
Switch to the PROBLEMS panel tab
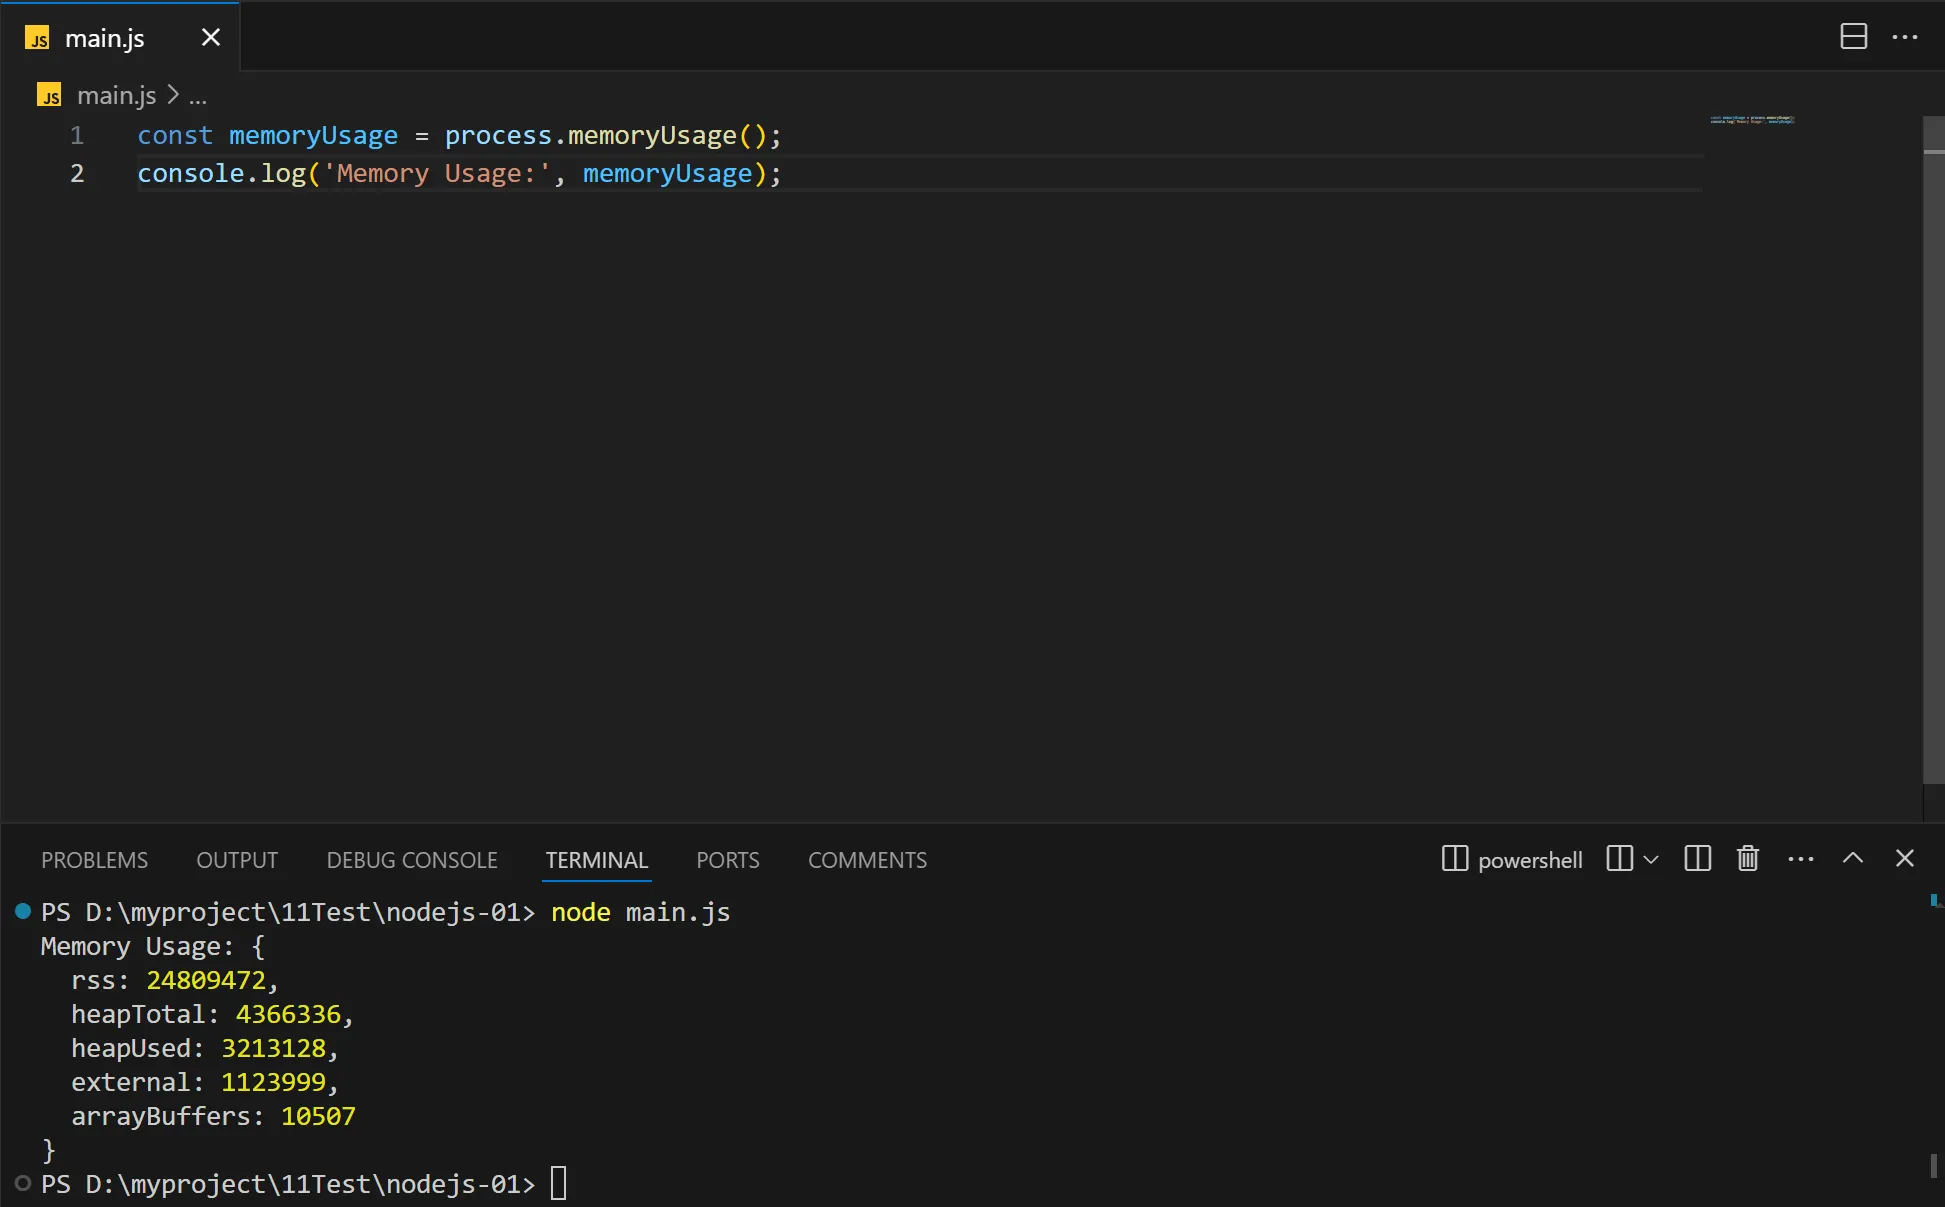click(x=94, y=860)
